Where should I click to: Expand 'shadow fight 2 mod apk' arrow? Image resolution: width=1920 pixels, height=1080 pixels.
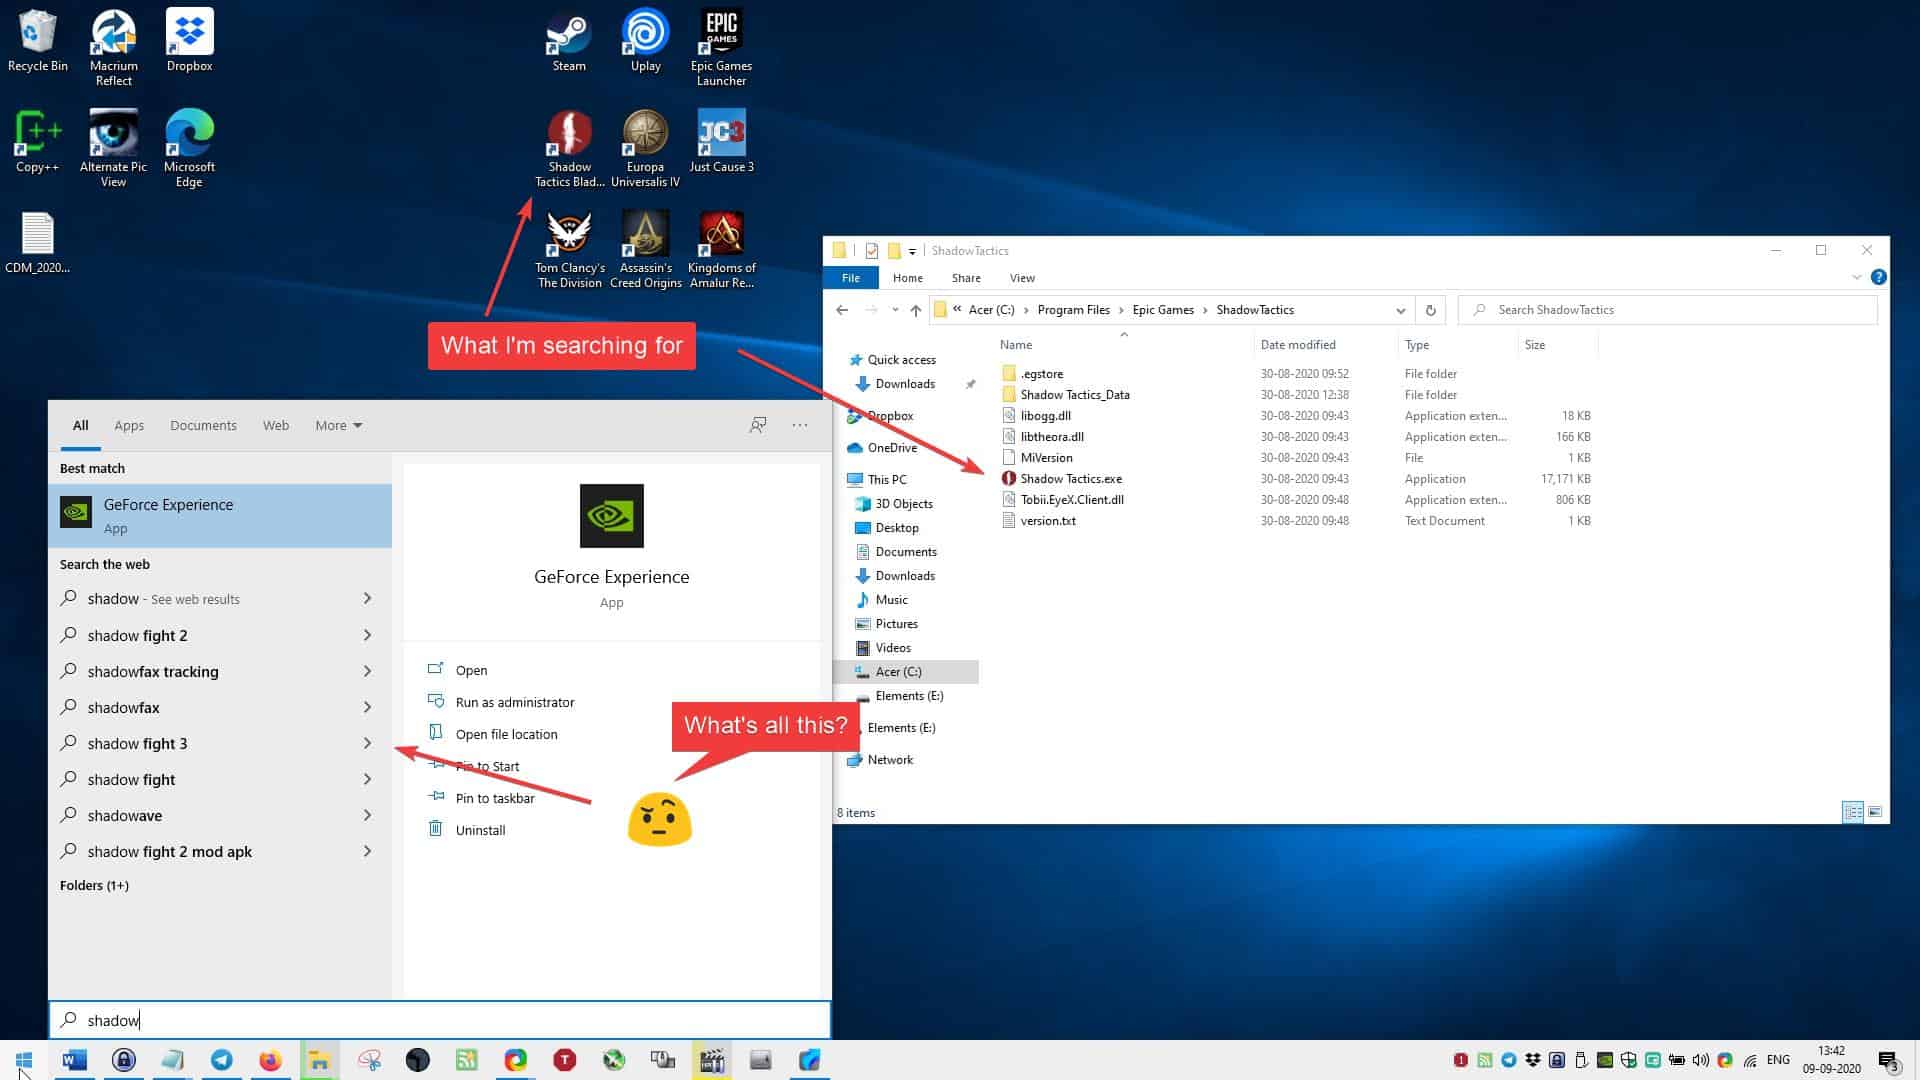click(x=367, y=851)
